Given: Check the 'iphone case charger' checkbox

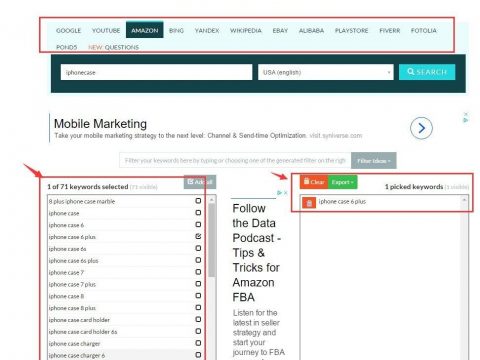Looking at the screenshot, I should pos(198,343).
